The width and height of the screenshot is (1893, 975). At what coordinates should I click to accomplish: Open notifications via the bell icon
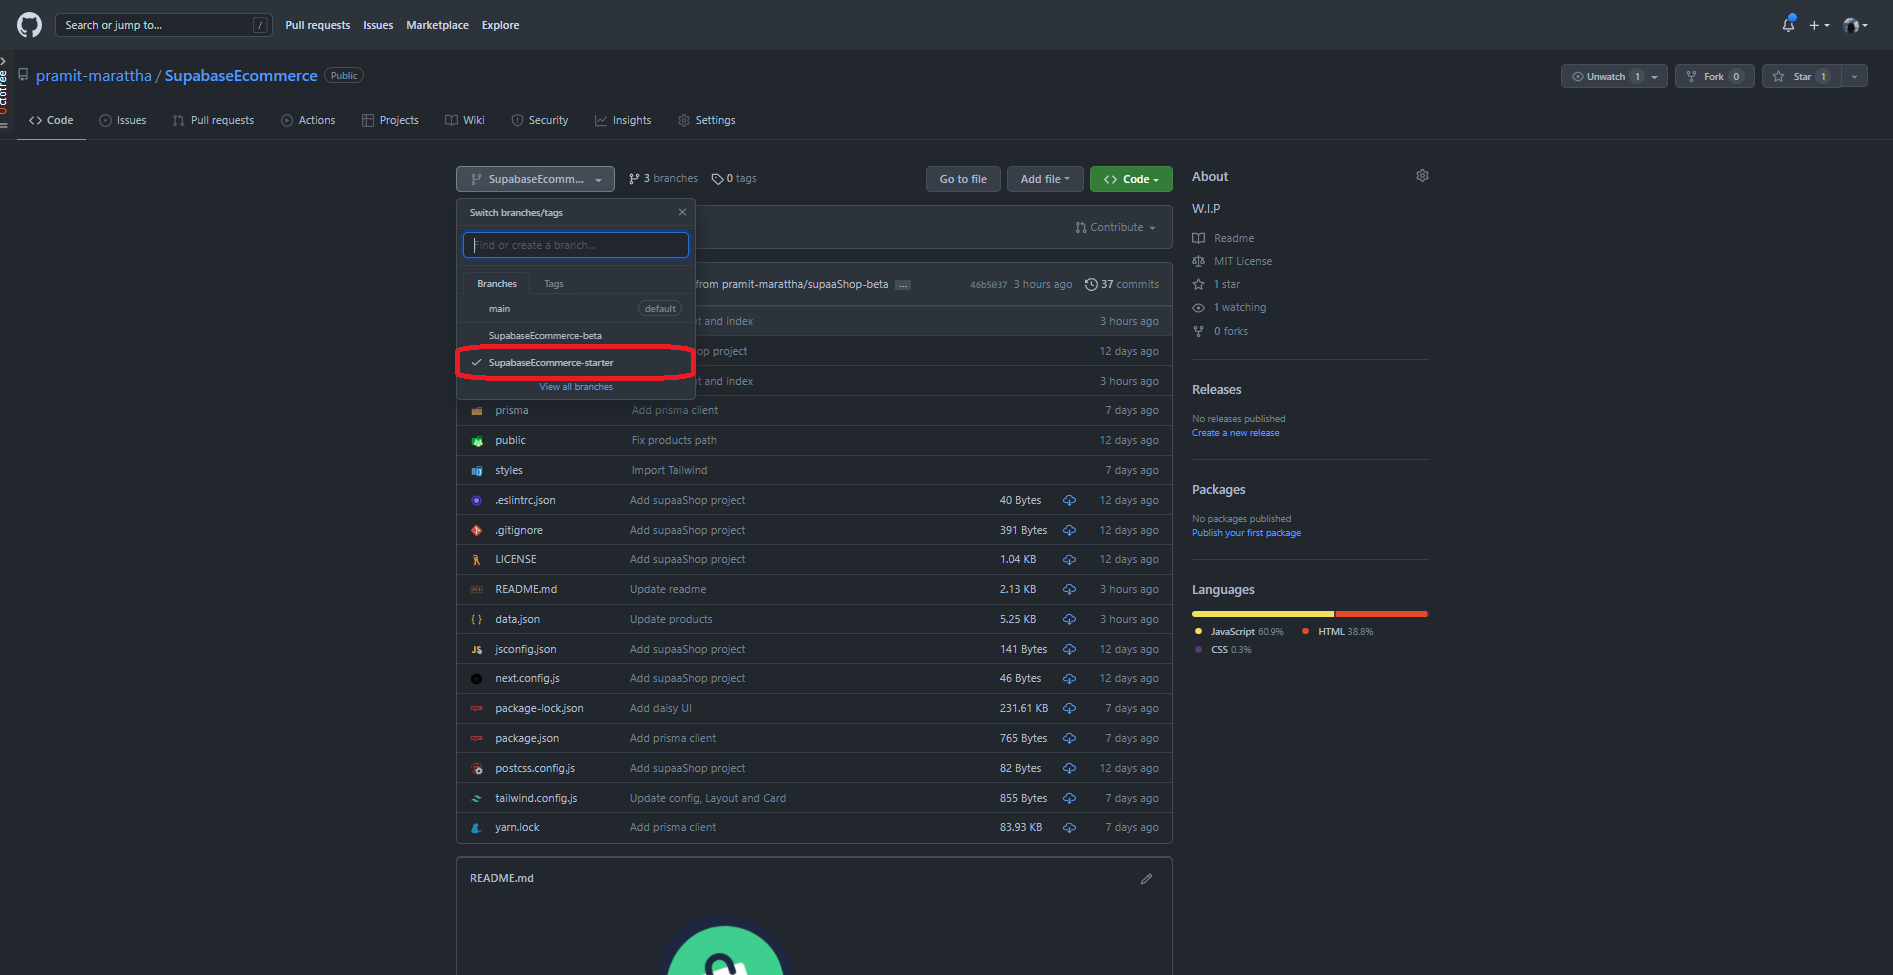tap(1787, 24)
